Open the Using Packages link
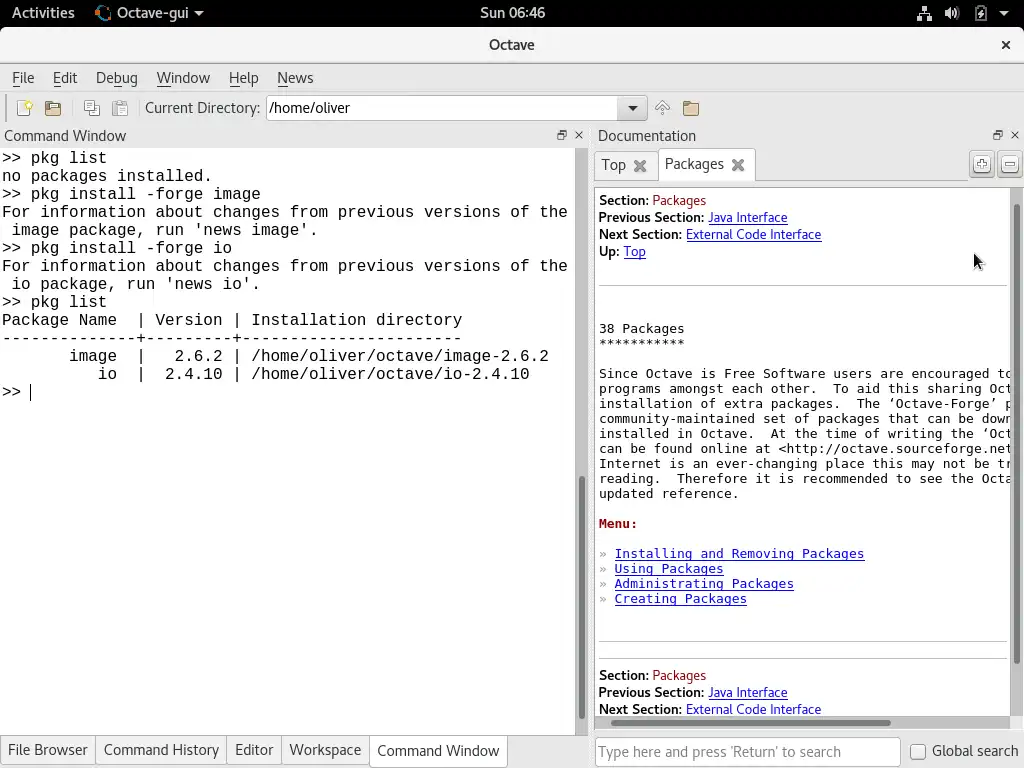 click(x=669, y=569)
